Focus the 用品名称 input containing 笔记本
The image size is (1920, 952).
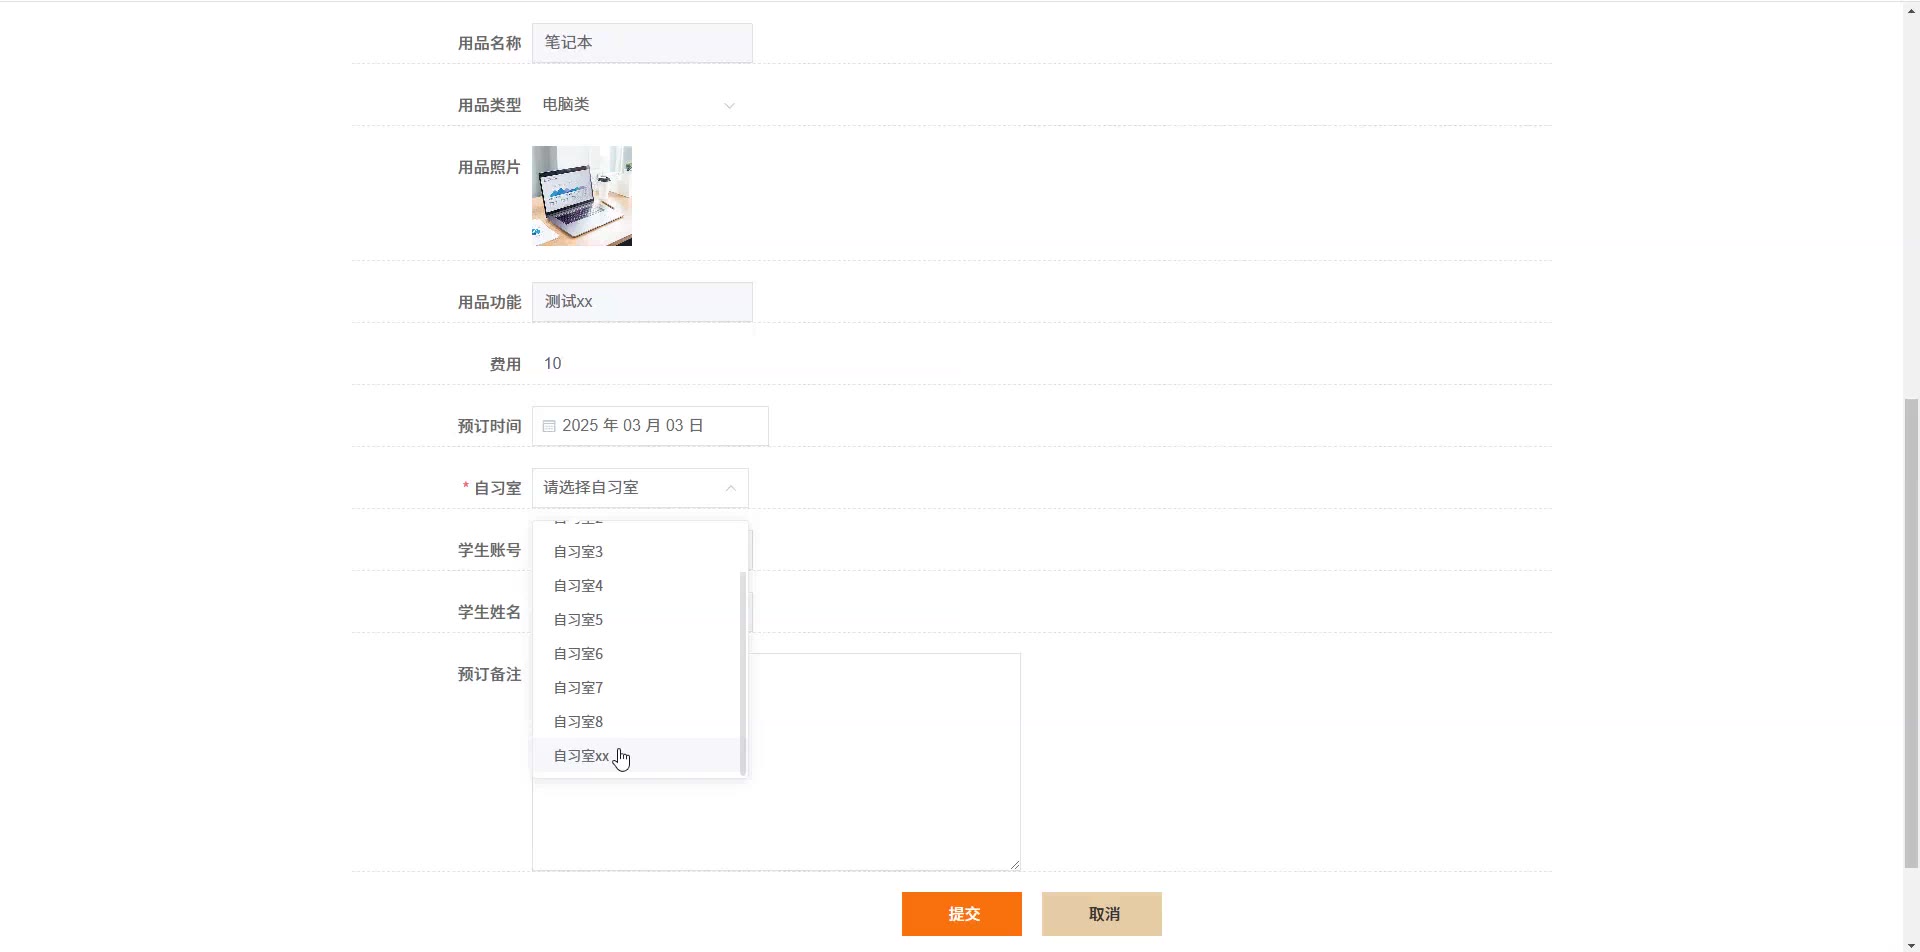coord(642,43)
